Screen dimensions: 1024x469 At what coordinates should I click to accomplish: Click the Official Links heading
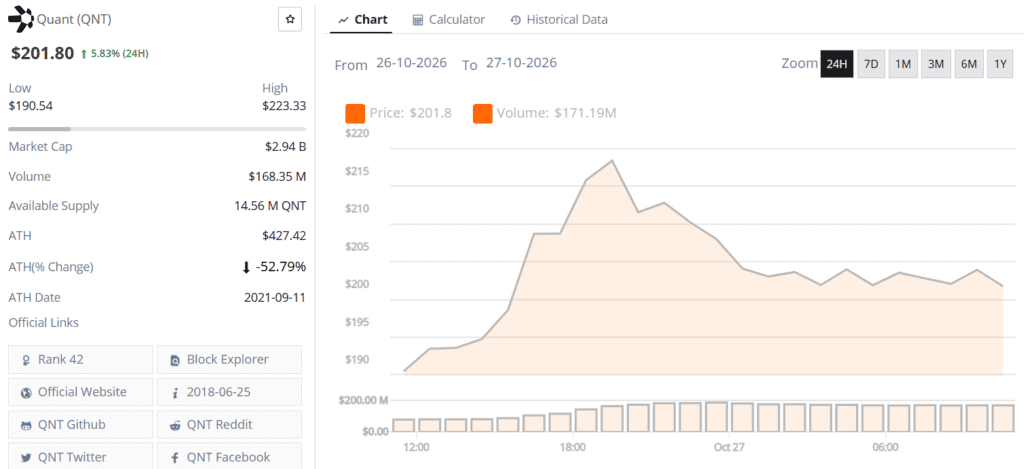coord(43,323)
